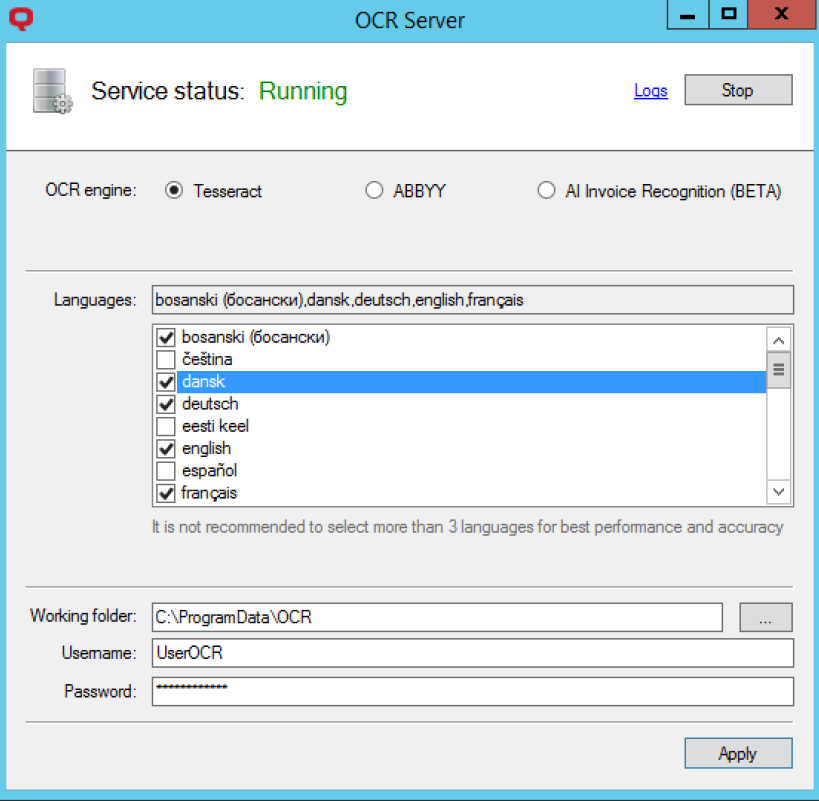
Task: Uncheck the bosanski language
Action: pyautogui.click(x=167, y=337)
